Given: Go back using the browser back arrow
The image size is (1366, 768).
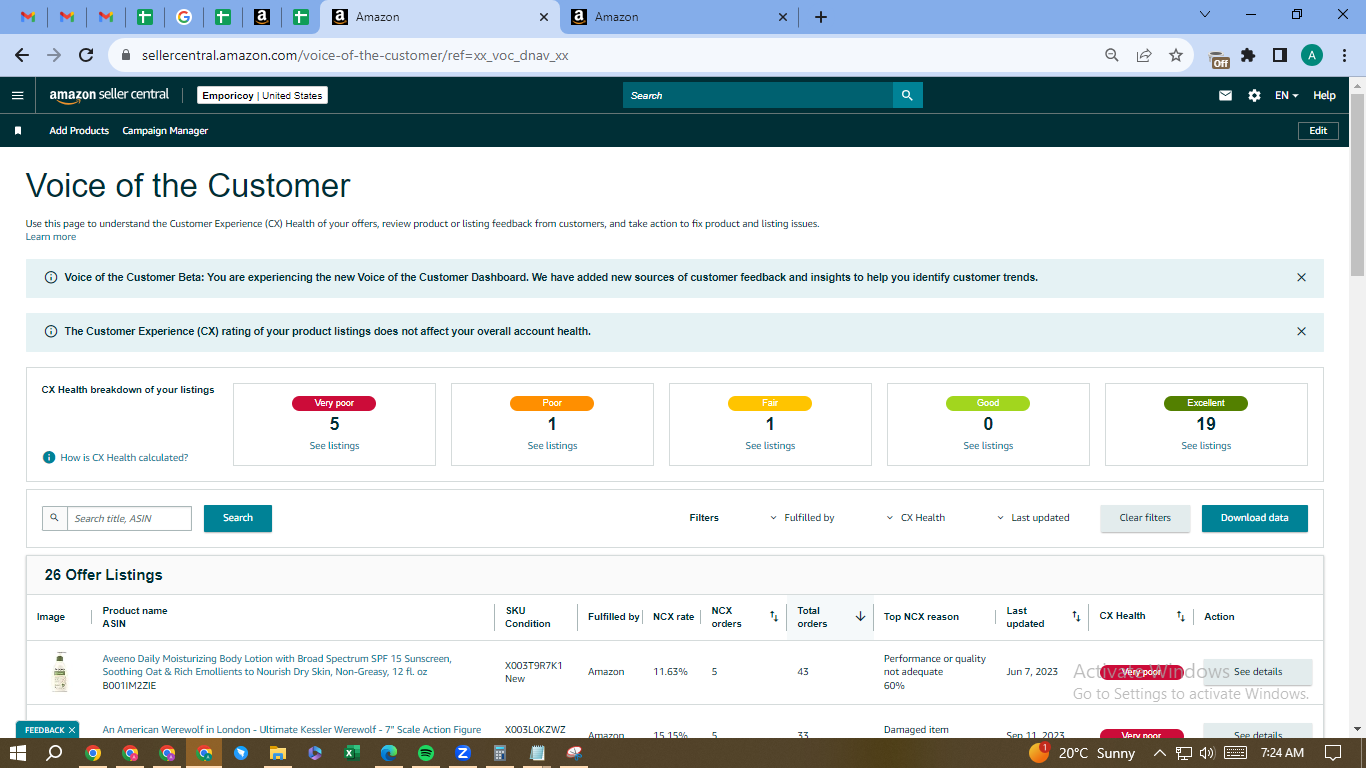Looking at the screenshot, I should (22, 55).
